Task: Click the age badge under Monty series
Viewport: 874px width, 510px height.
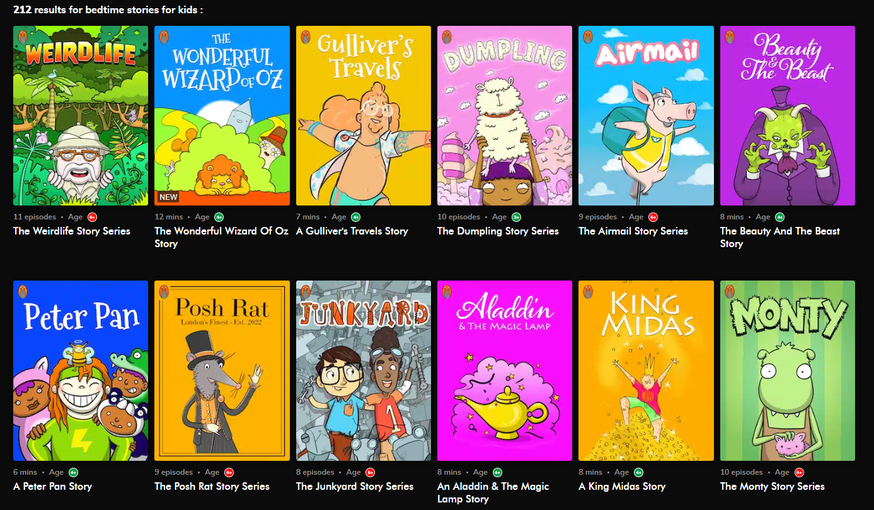Action: [799, 473]
